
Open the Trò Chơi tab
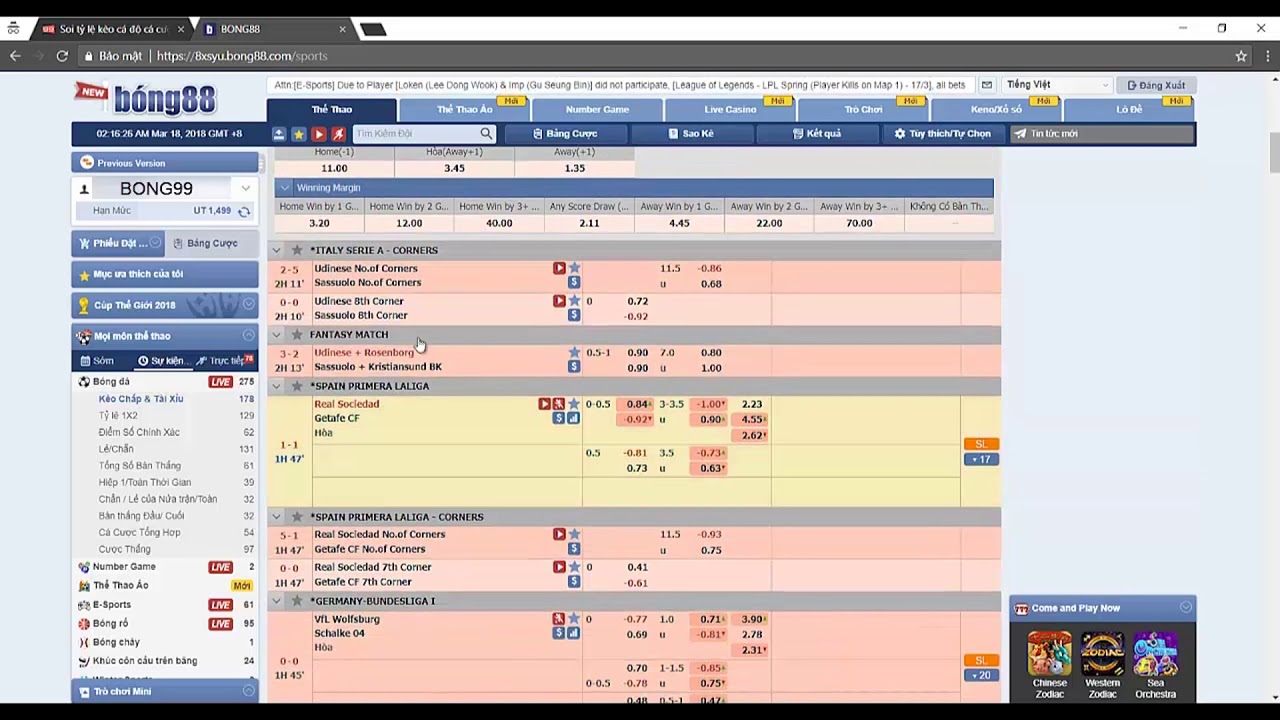pos(863,109)
